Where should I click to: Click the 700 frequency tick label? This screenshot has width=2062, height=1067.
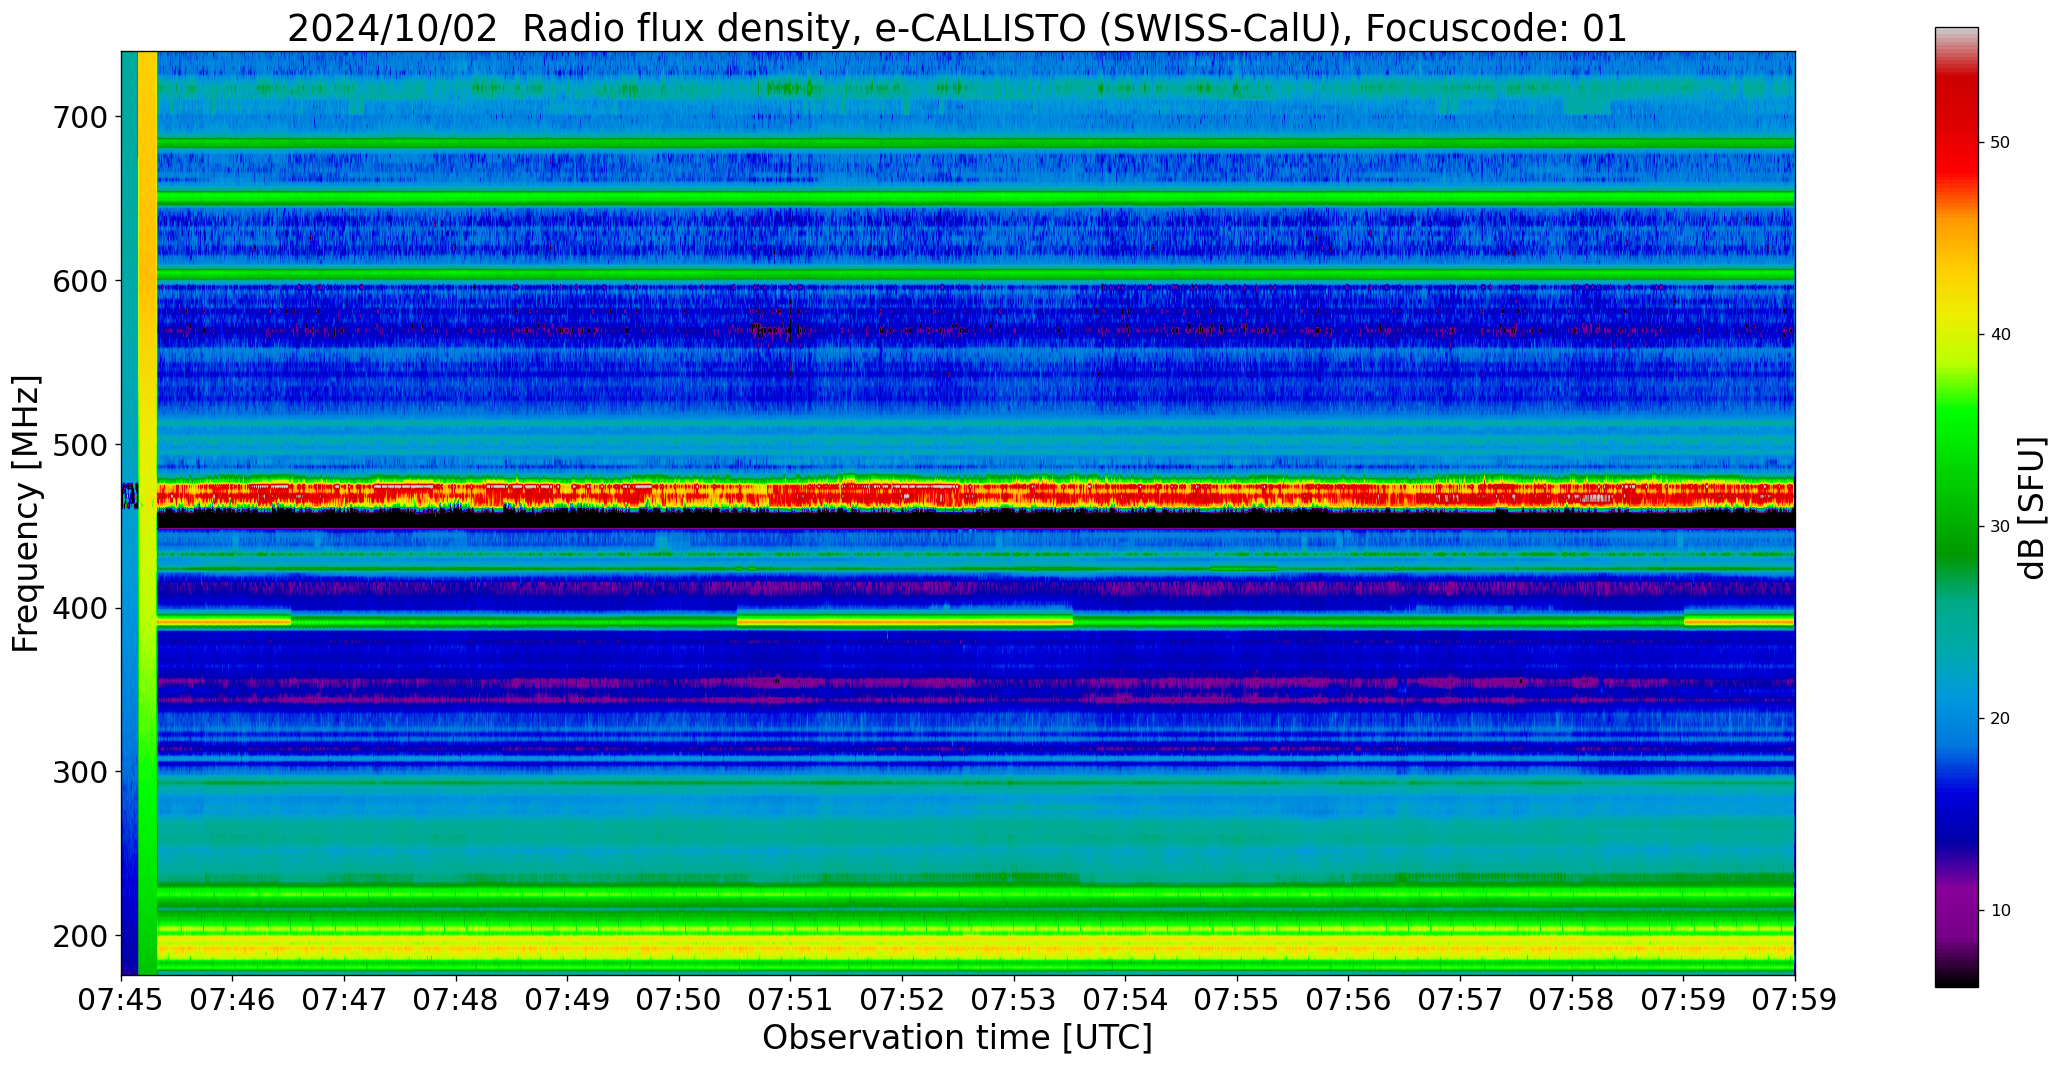pyautogui.click(x=79, y=117)
